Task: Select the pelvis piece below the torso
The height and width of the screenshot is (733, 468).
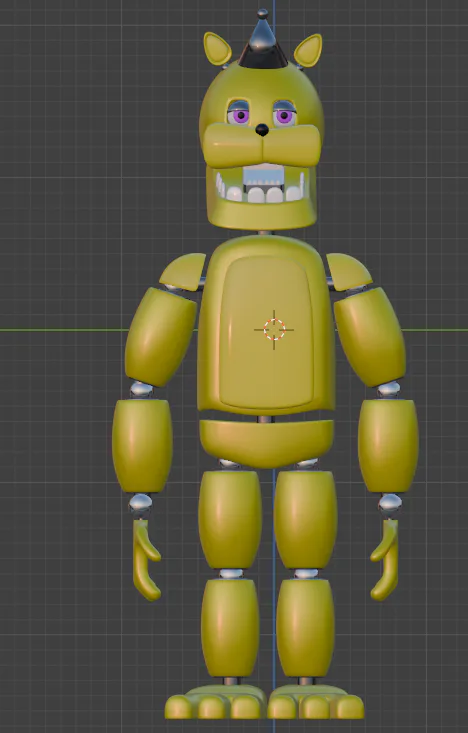Action: 266,443
